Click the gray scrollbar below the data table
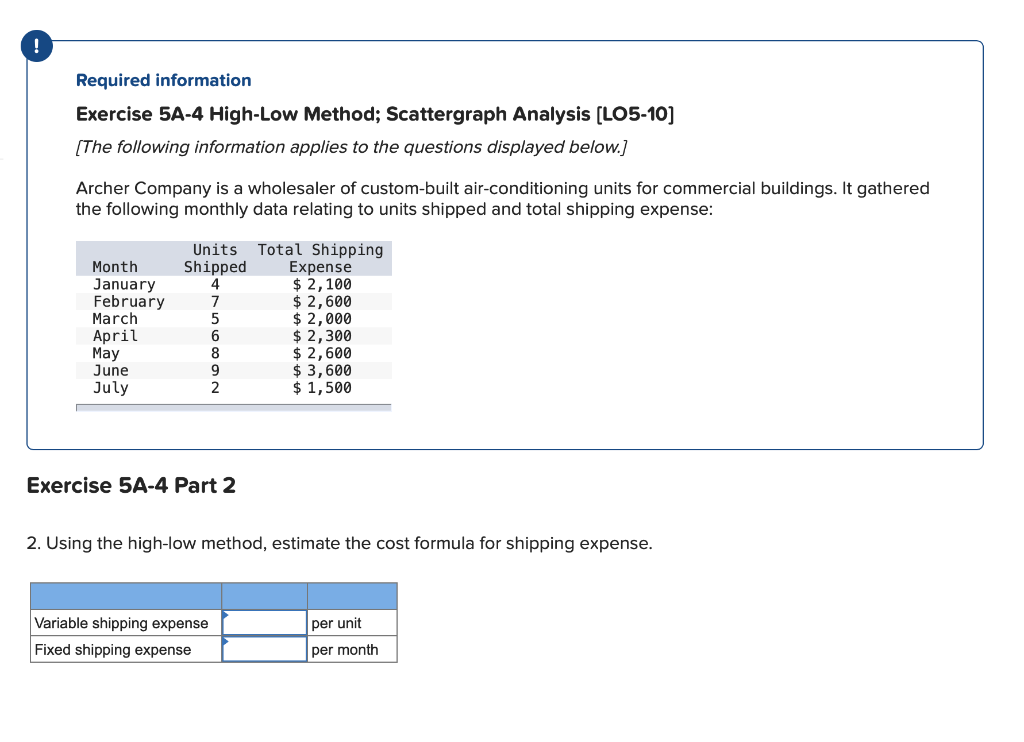The height and width of the screenshot is (742, 1024). click(x=234, y=406)
